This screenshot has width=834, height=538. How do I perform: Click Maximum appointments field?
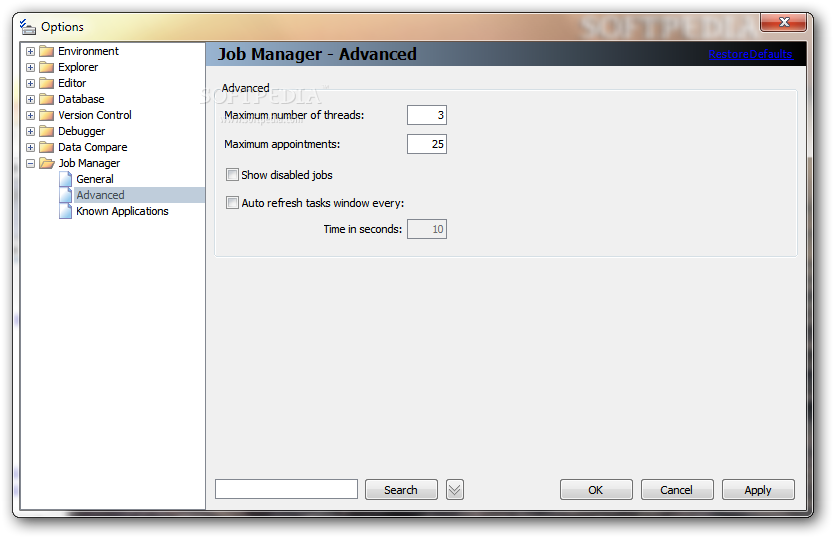coord(427,144)
